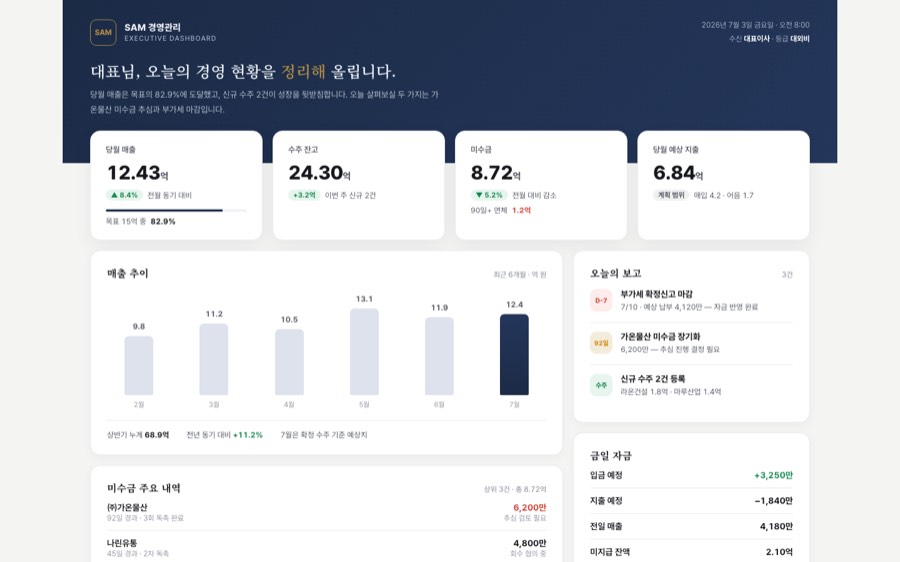Select the 4월 sales bar in chart
This screenshot has width=900, height=562.
pos(289,362)
